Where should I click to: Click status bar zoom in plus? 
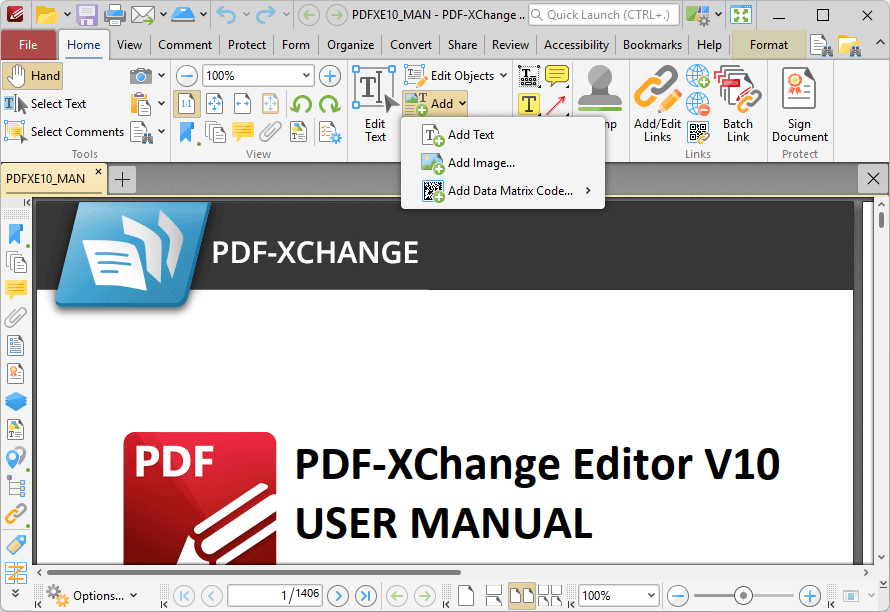coord(810,596)
